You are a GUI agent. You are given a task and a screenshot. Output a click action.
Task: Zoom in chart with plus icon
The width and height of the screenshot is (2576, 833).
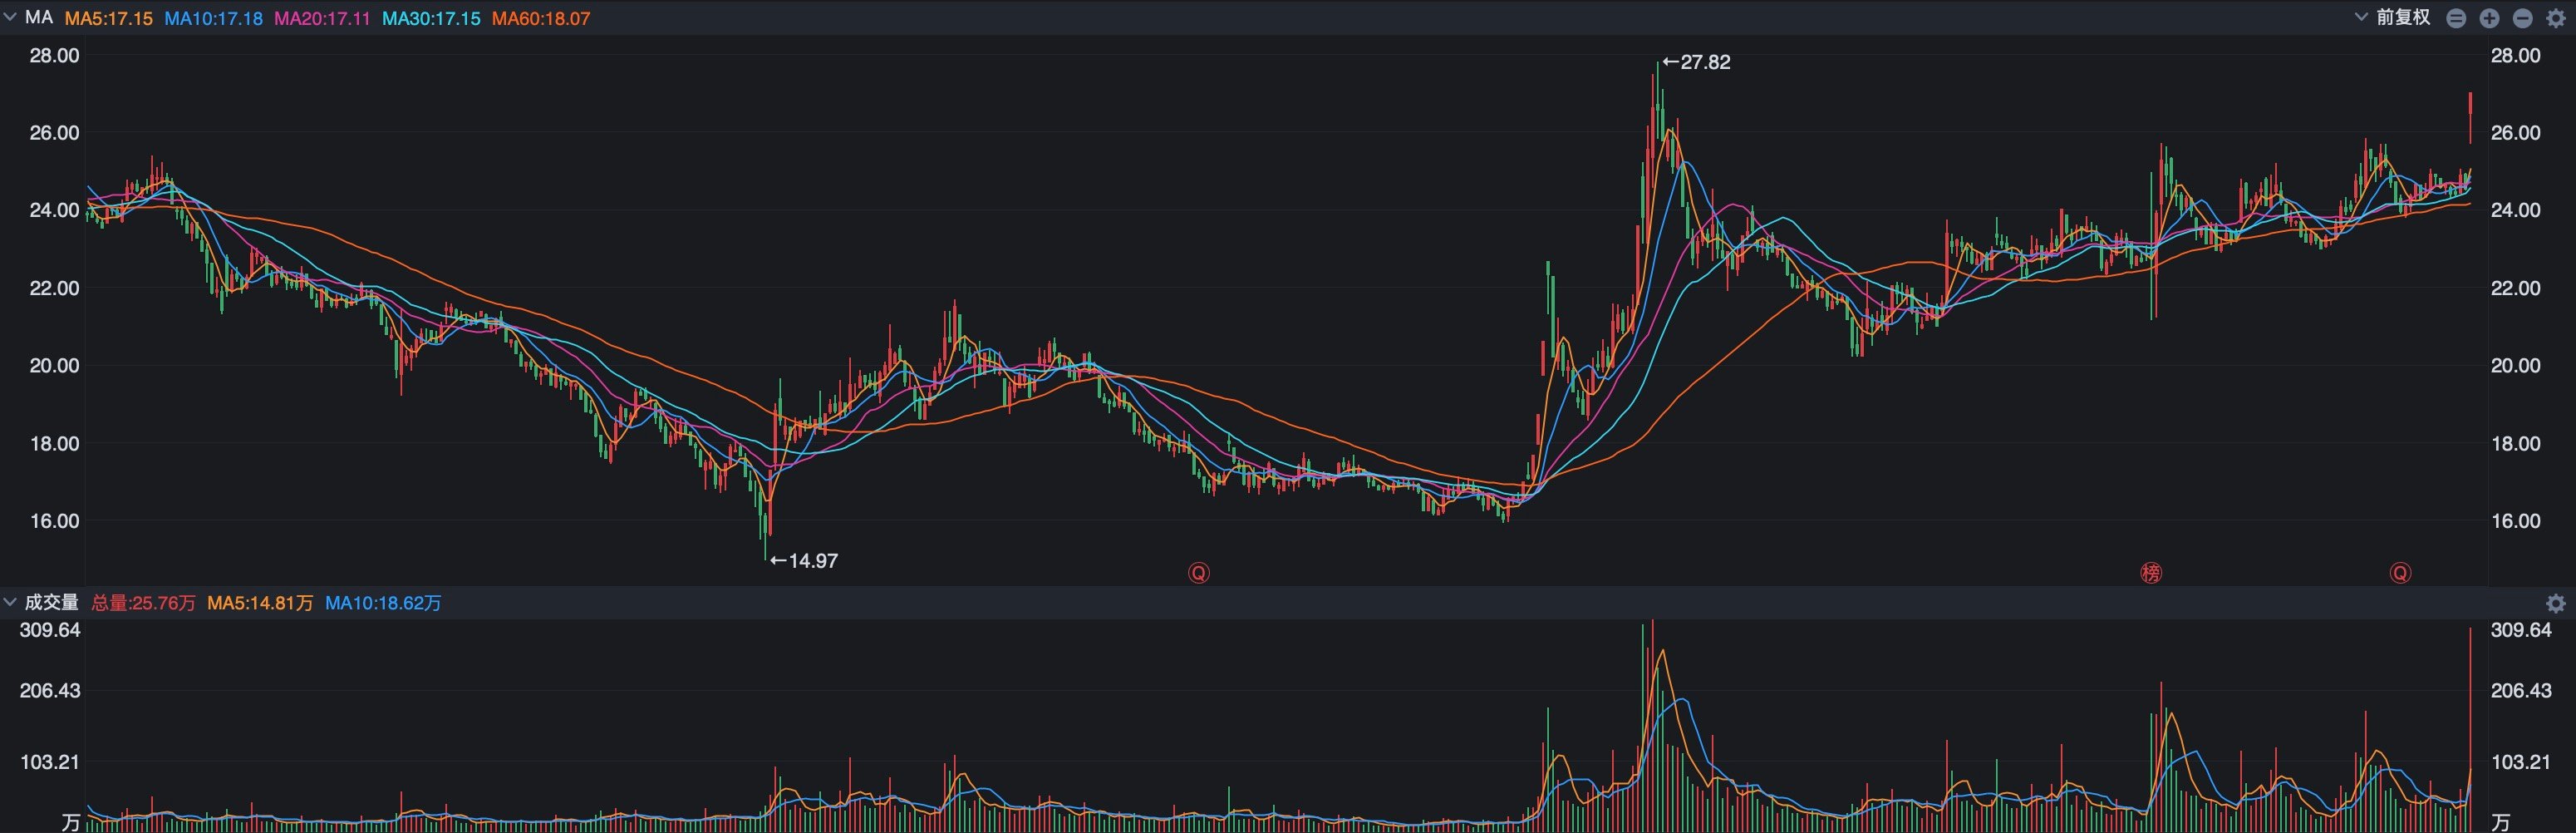[x=2489, y=19]
